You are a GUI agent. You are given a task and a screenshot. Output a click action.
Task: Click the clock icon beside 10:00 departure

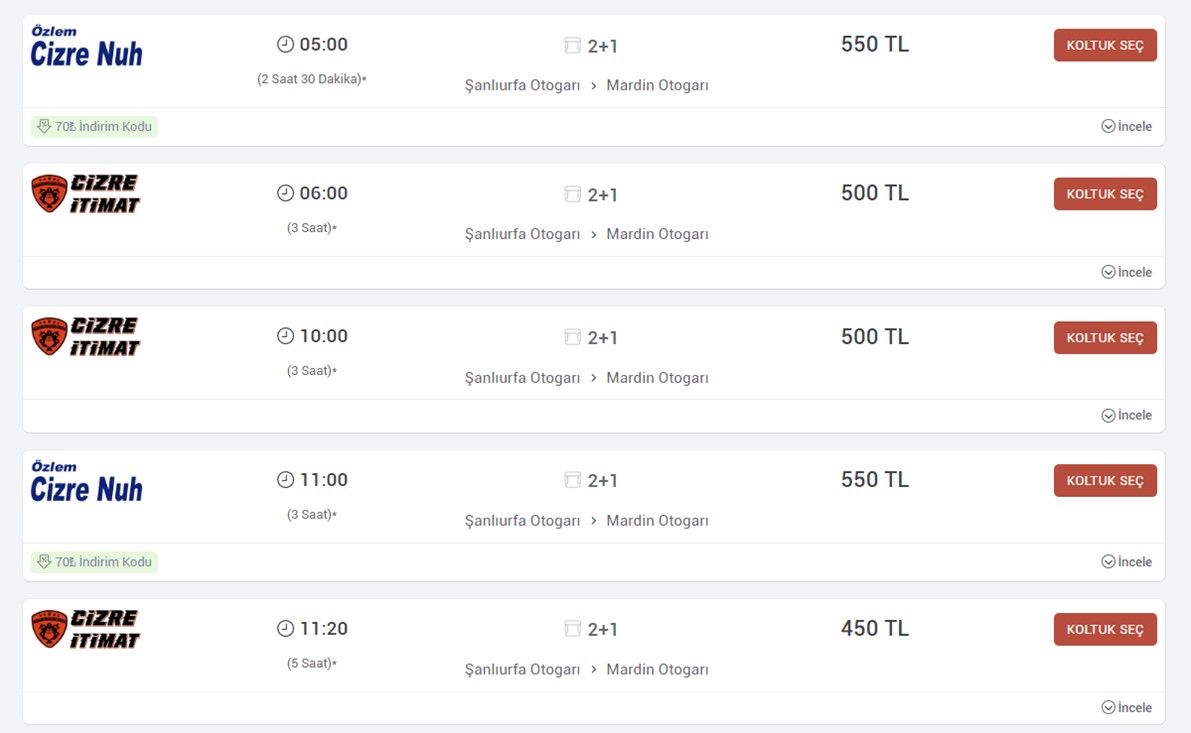pyautogui.click(x=285, y=336)
